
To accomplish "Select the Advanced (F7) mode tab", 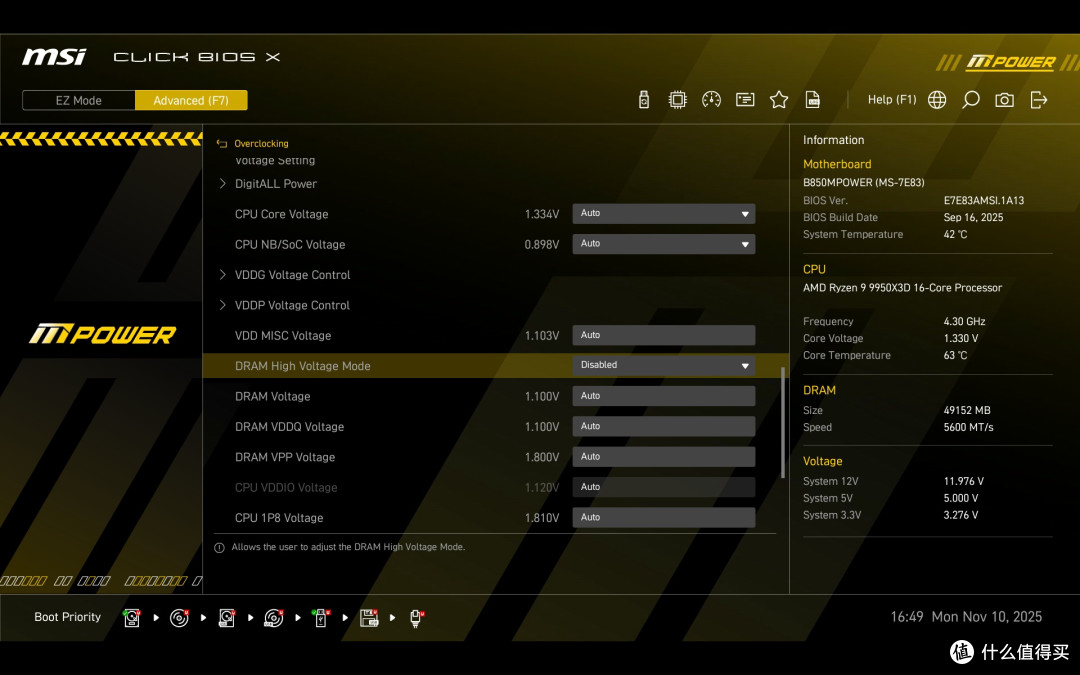I will [191, 100].
